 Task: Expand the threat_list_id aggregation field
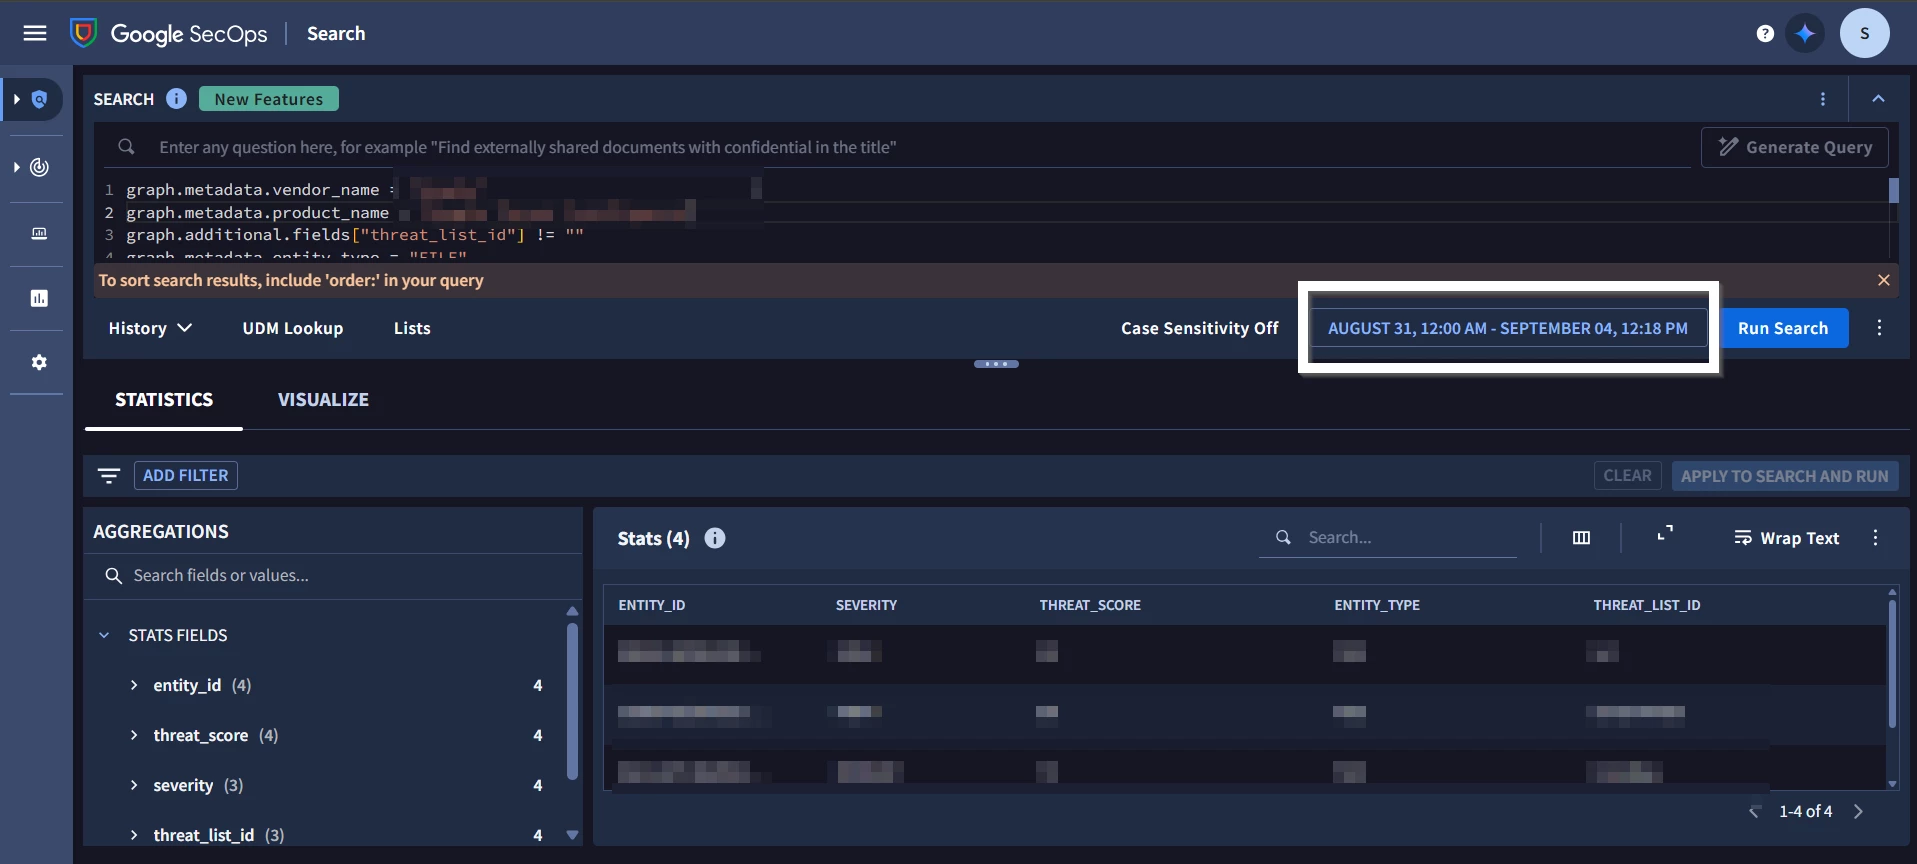tap(134, 835)
